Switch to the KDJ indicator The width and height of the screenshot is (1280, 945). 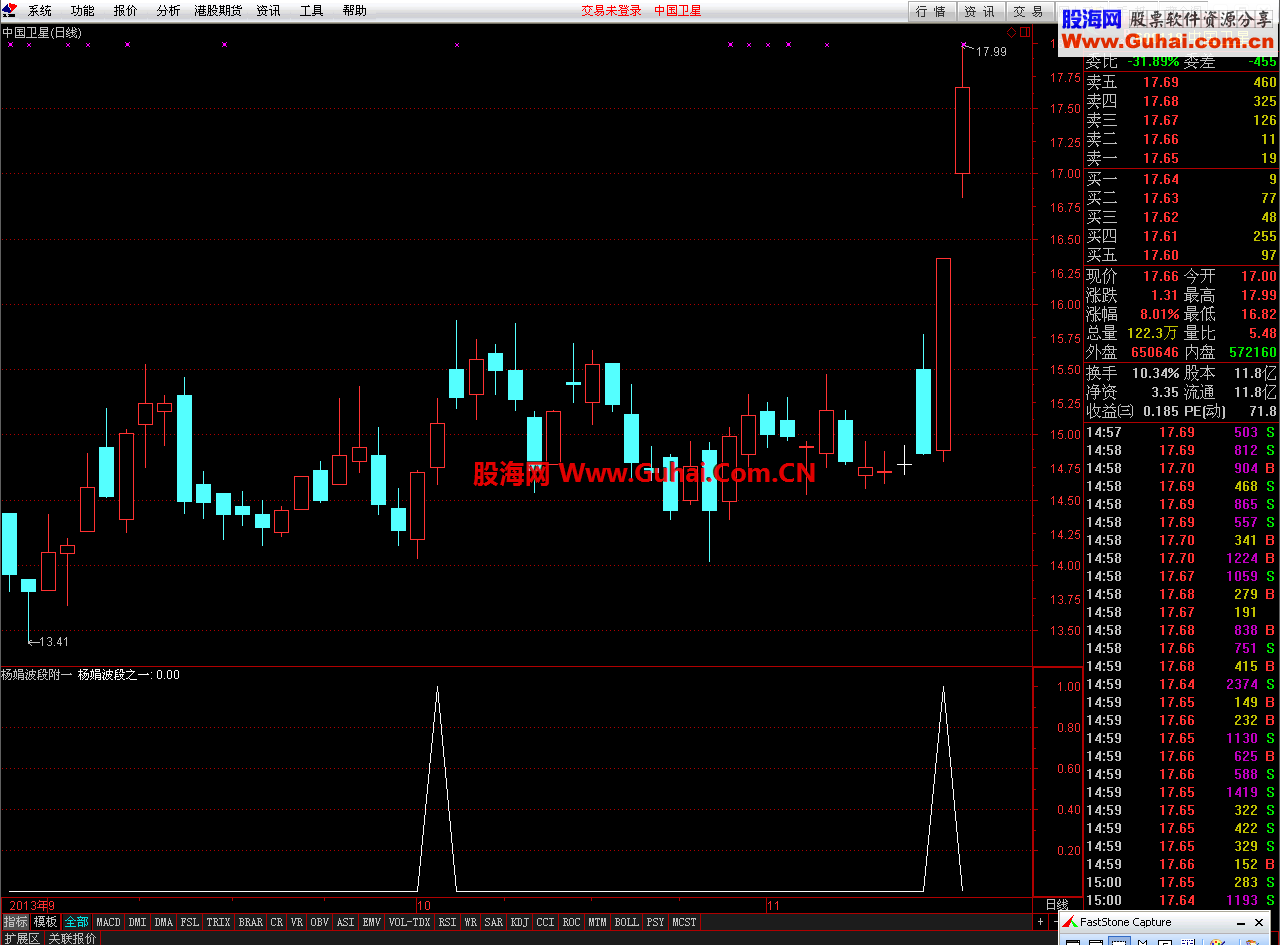(x=520, y=922)
